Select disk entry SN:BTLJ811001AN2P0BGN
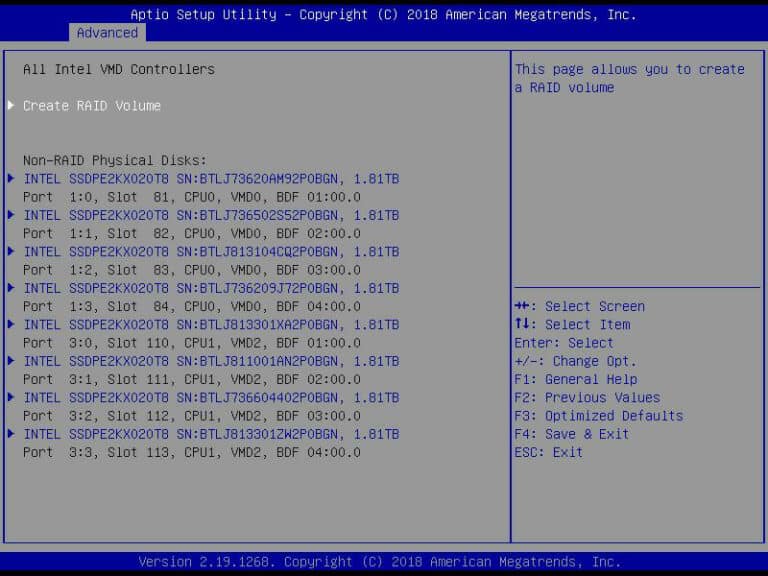Viewport: 768px width, 576px height. click(x=211, y=361)
